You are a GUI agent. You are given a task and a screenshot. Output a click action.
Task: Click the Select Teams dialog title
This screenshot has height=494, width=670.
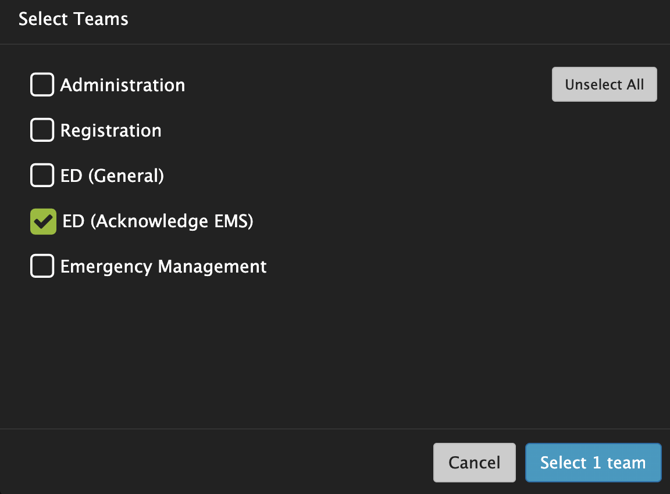point(73,19)
